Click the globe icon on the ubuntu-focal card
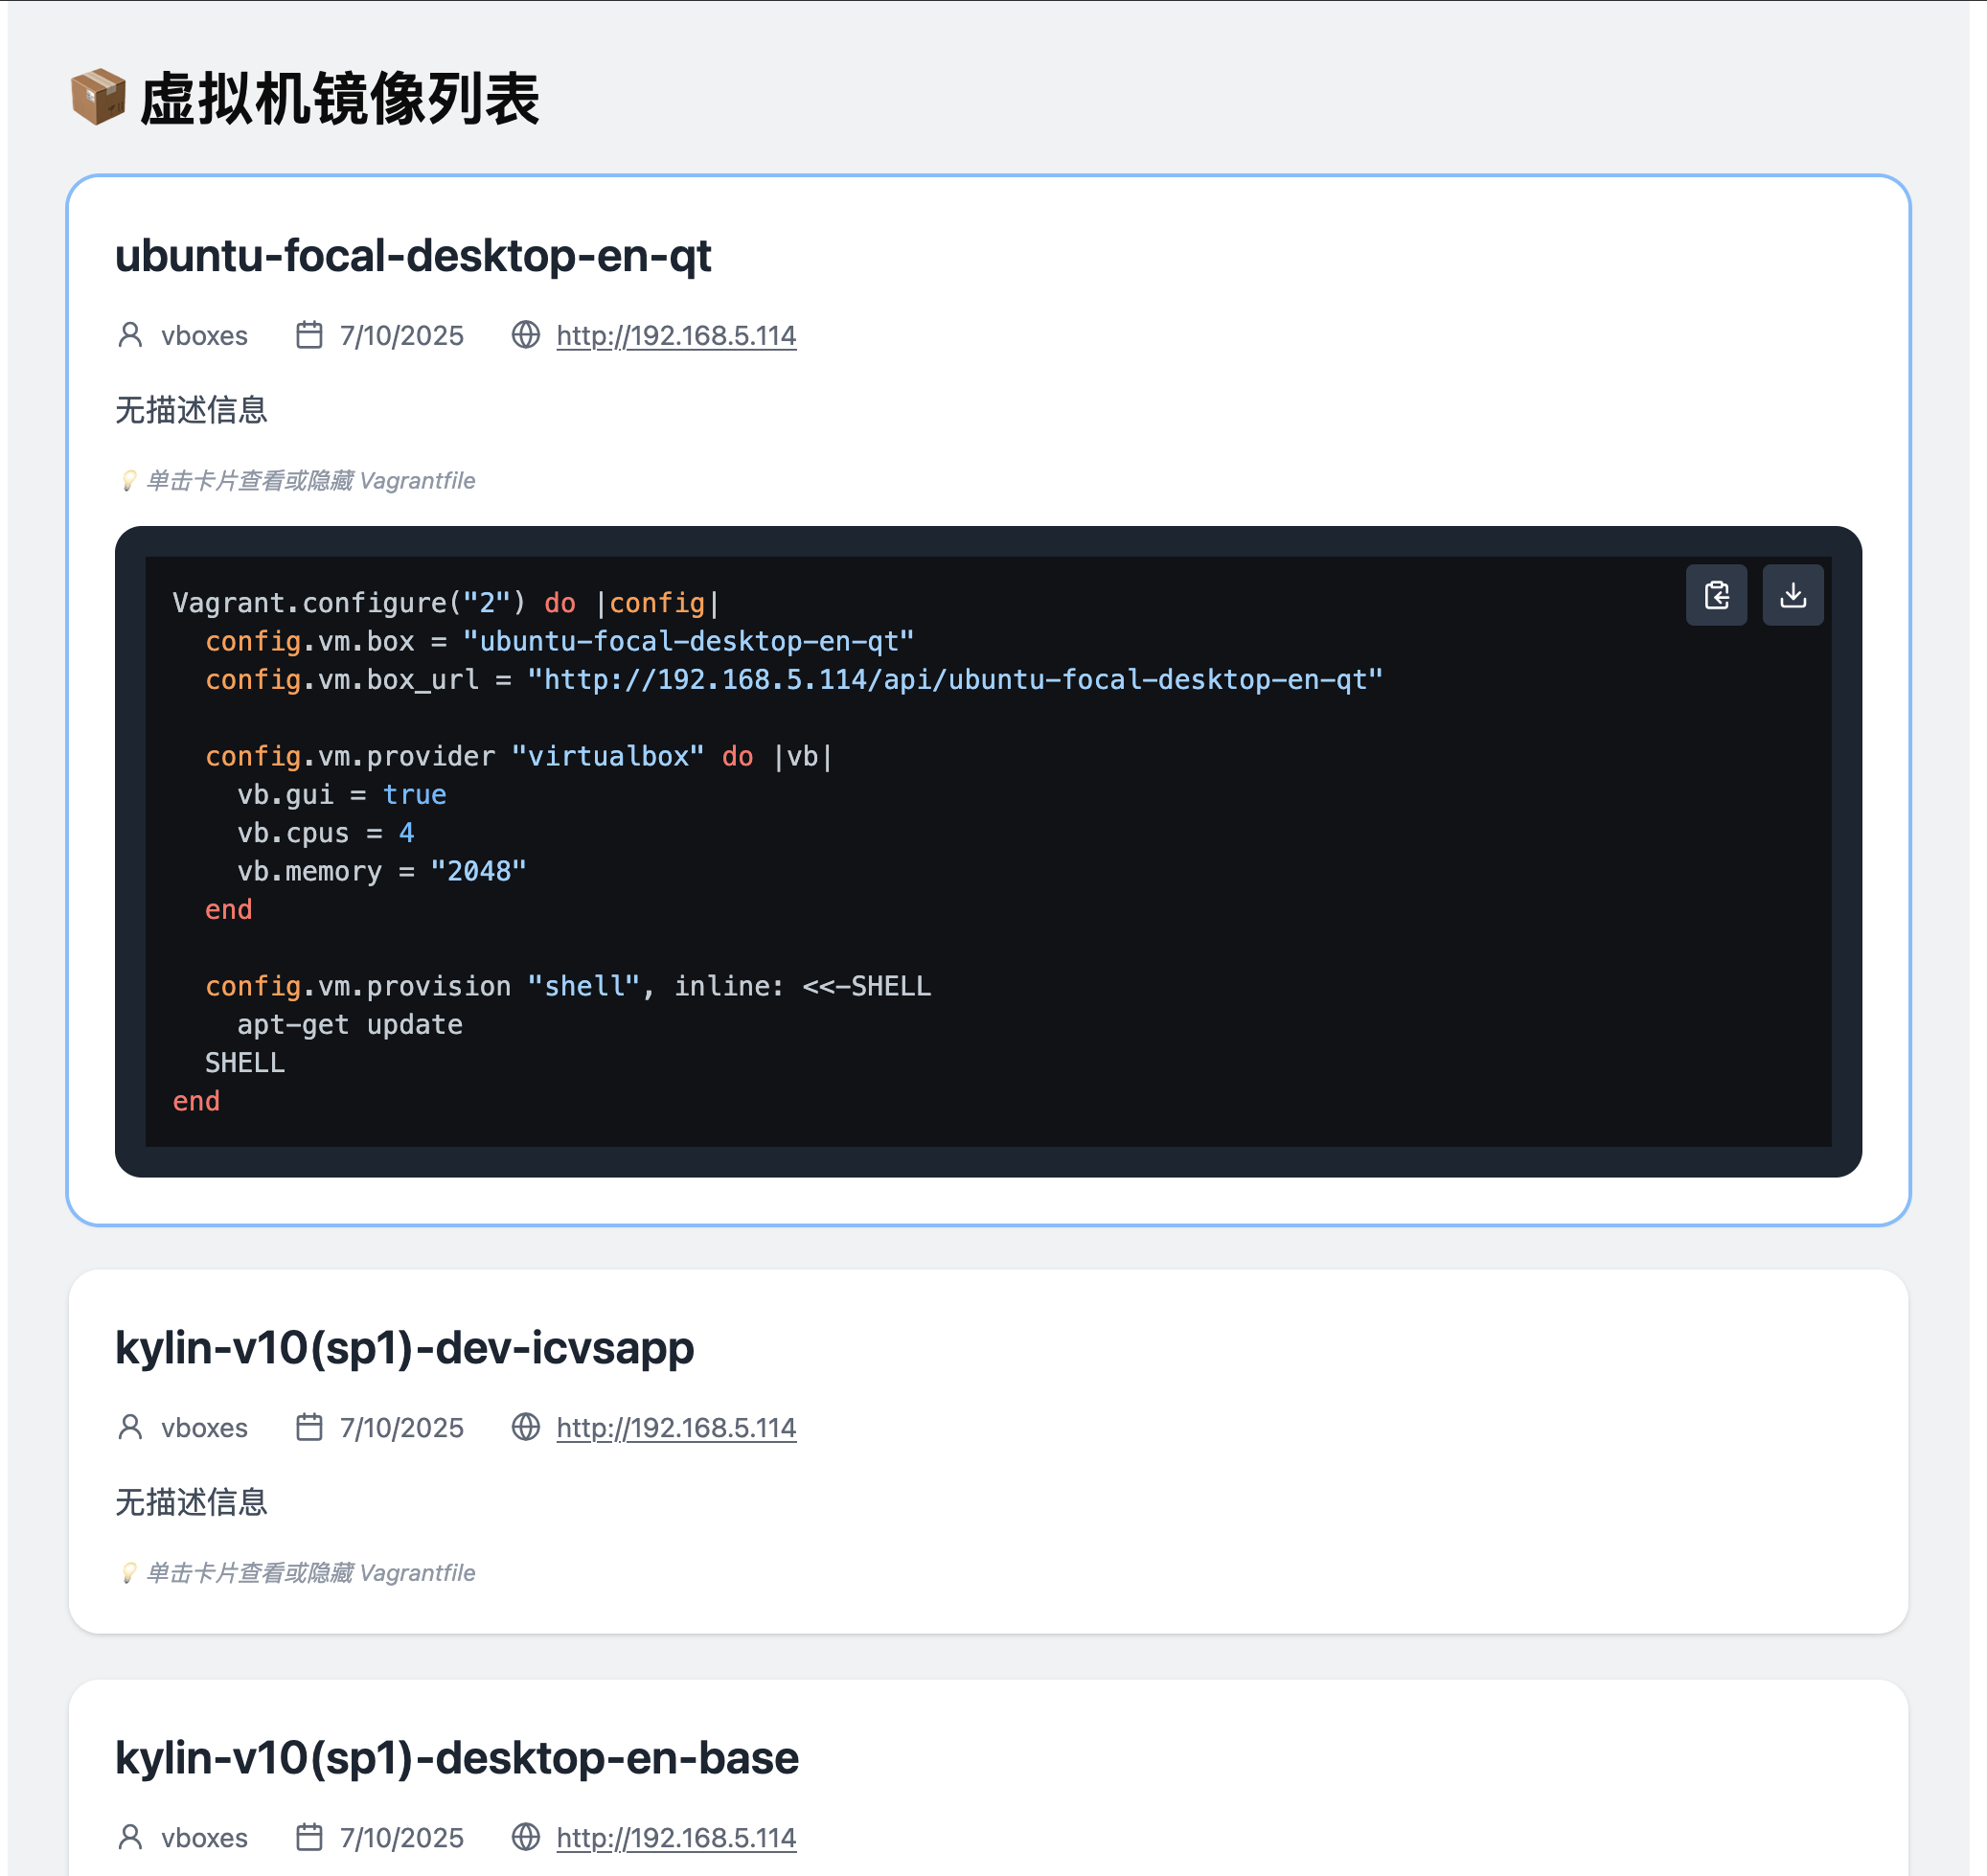This screenshot has width=1987, height=1876. [525, 335]
